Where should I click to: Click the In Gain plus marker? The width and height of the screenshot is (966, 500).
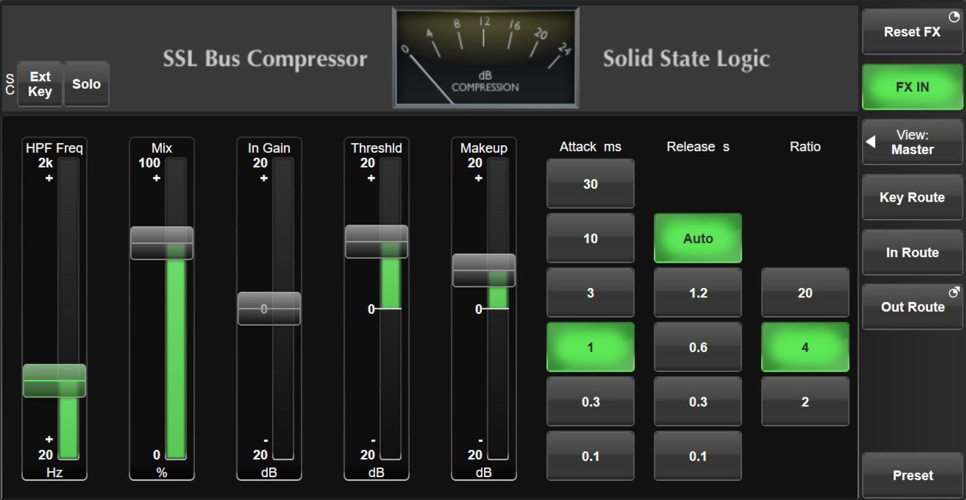(x=264, y=178)
